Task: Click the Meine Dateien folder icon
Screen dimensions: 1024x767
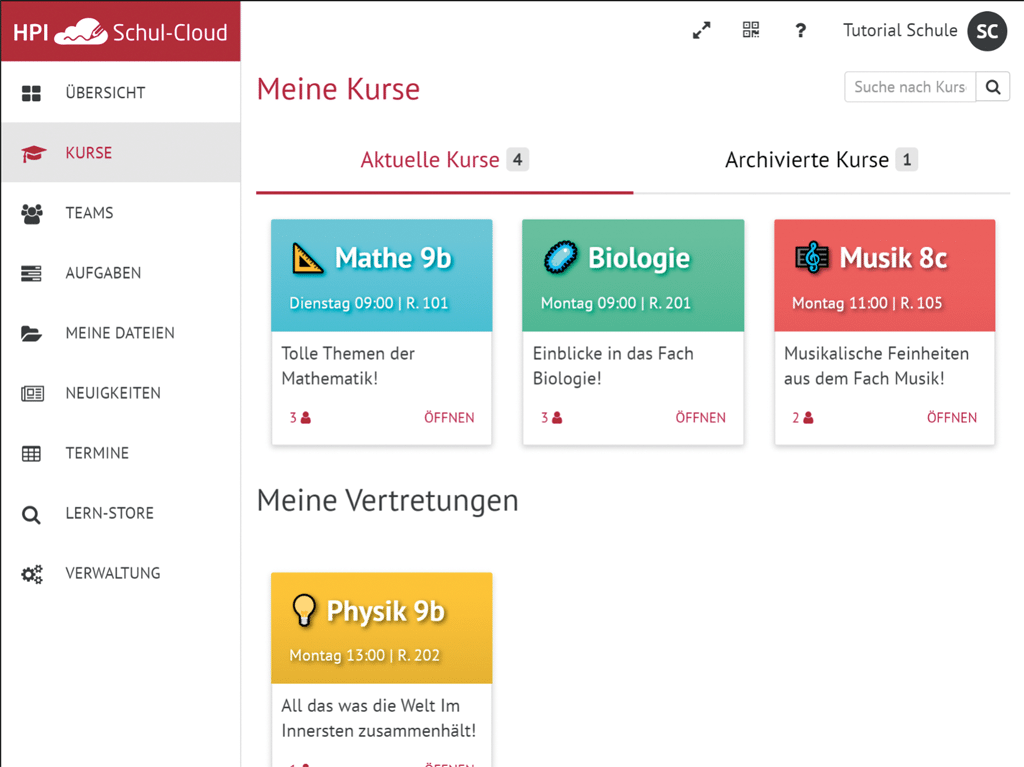Action: point(33,332)
